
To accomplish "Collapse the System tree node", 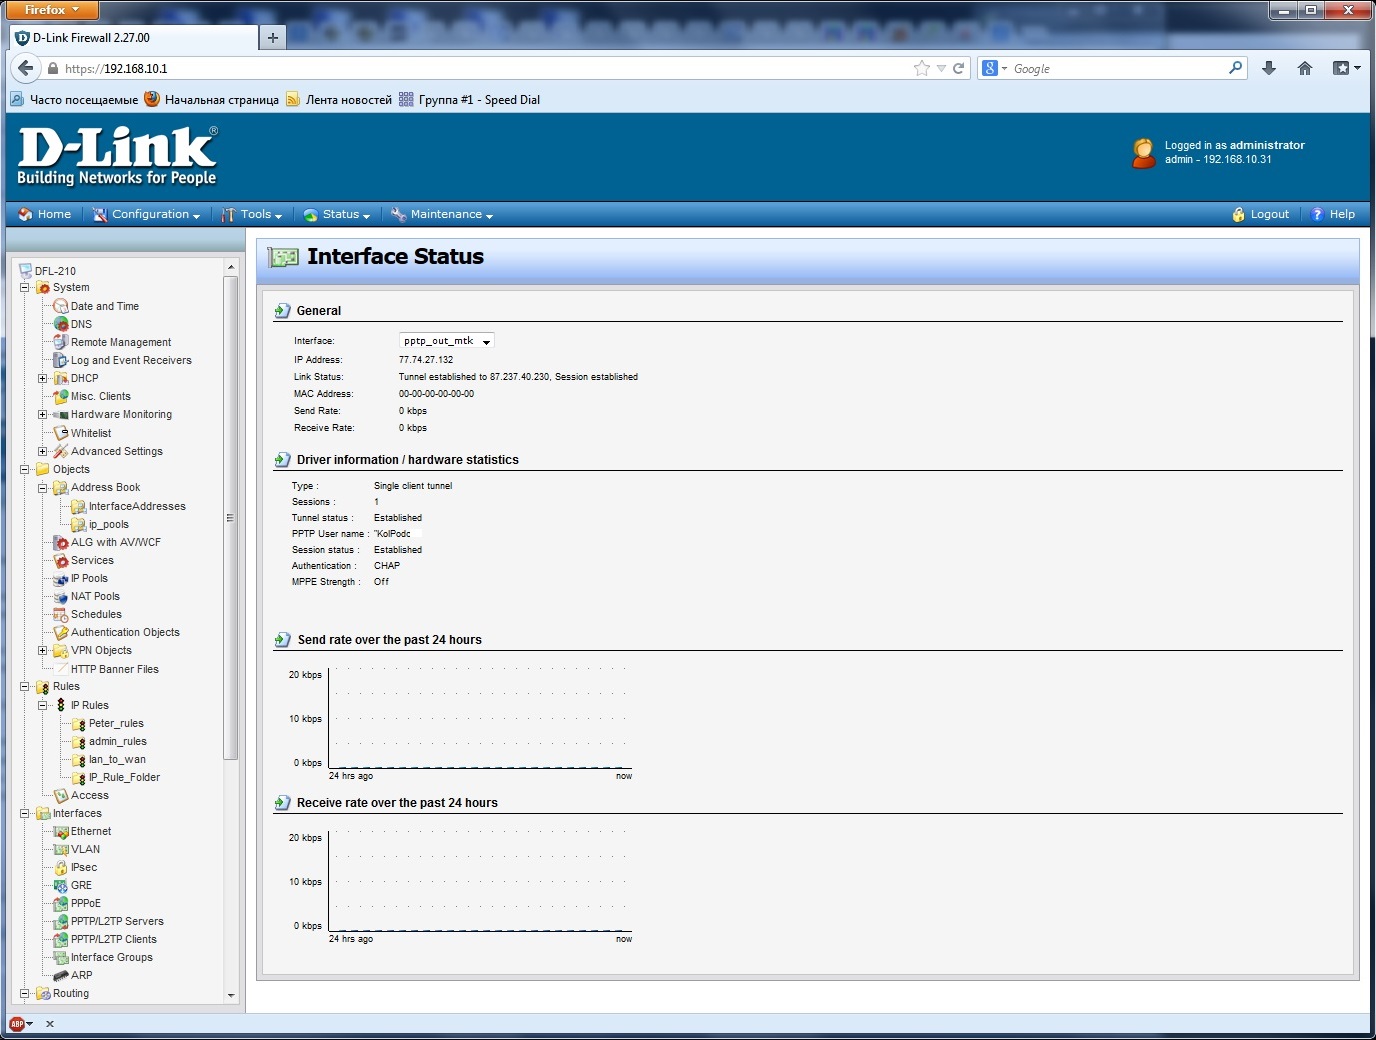I will [25, 287].
